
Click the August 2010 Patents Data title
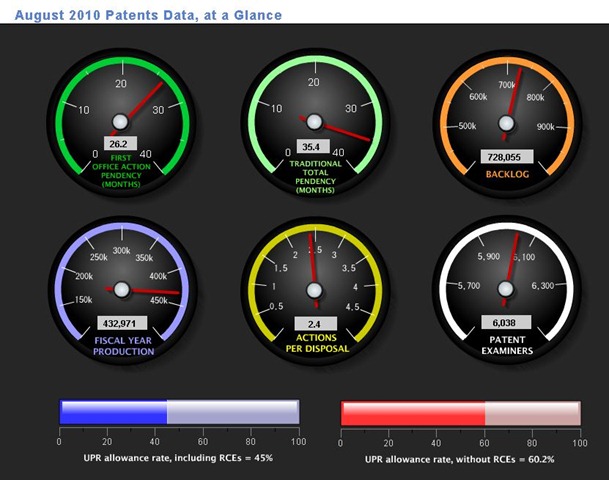pyautogui.click(x=148, y=15)
